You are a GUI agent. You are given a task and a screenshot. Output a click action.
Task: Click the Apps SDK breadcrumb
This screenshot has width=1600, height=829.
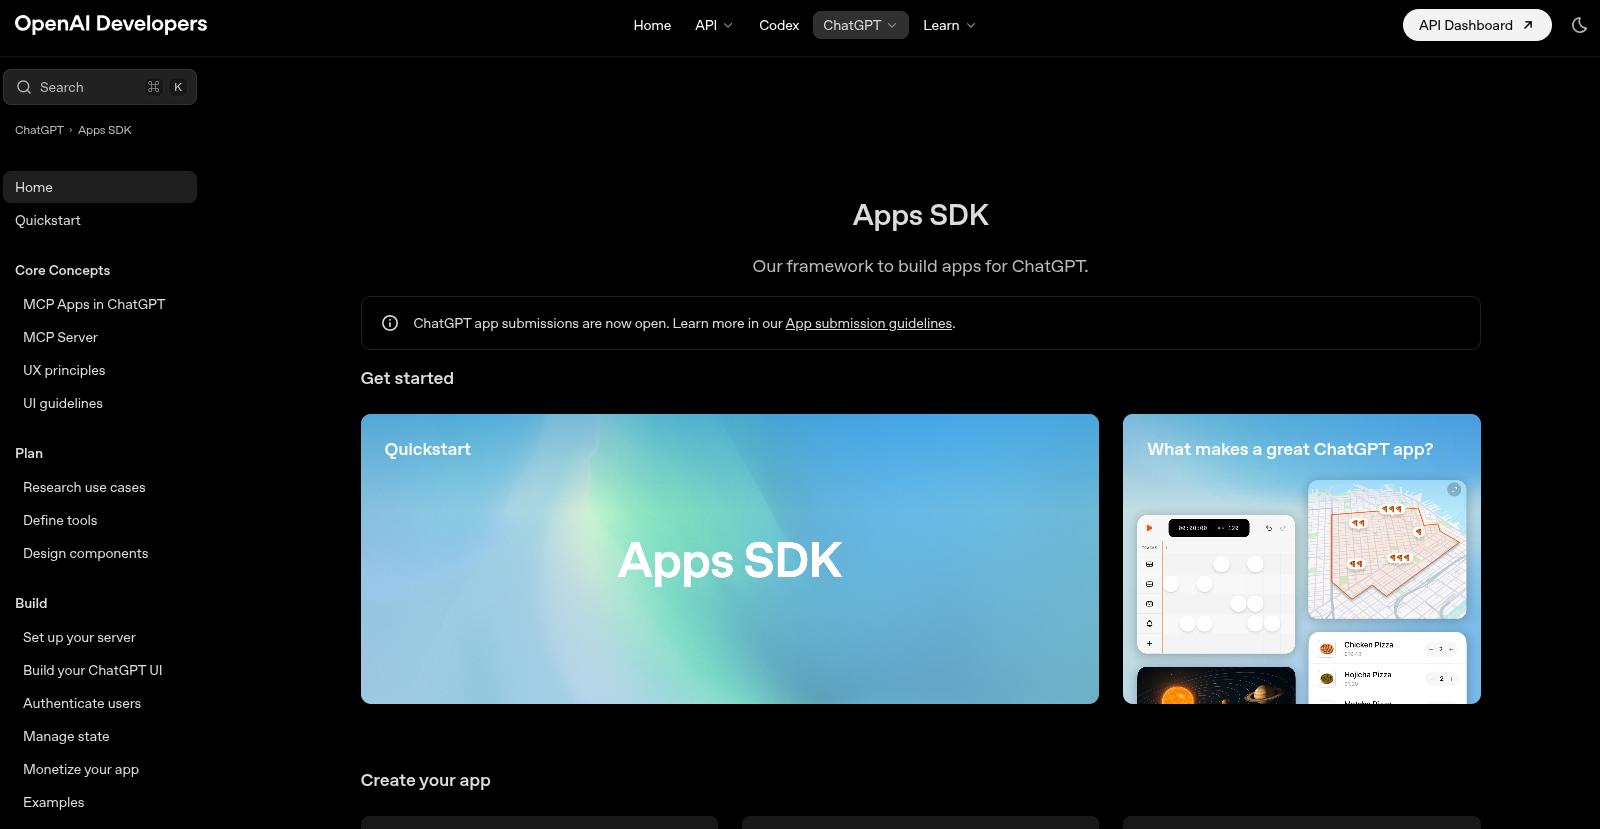coord(105,130)
